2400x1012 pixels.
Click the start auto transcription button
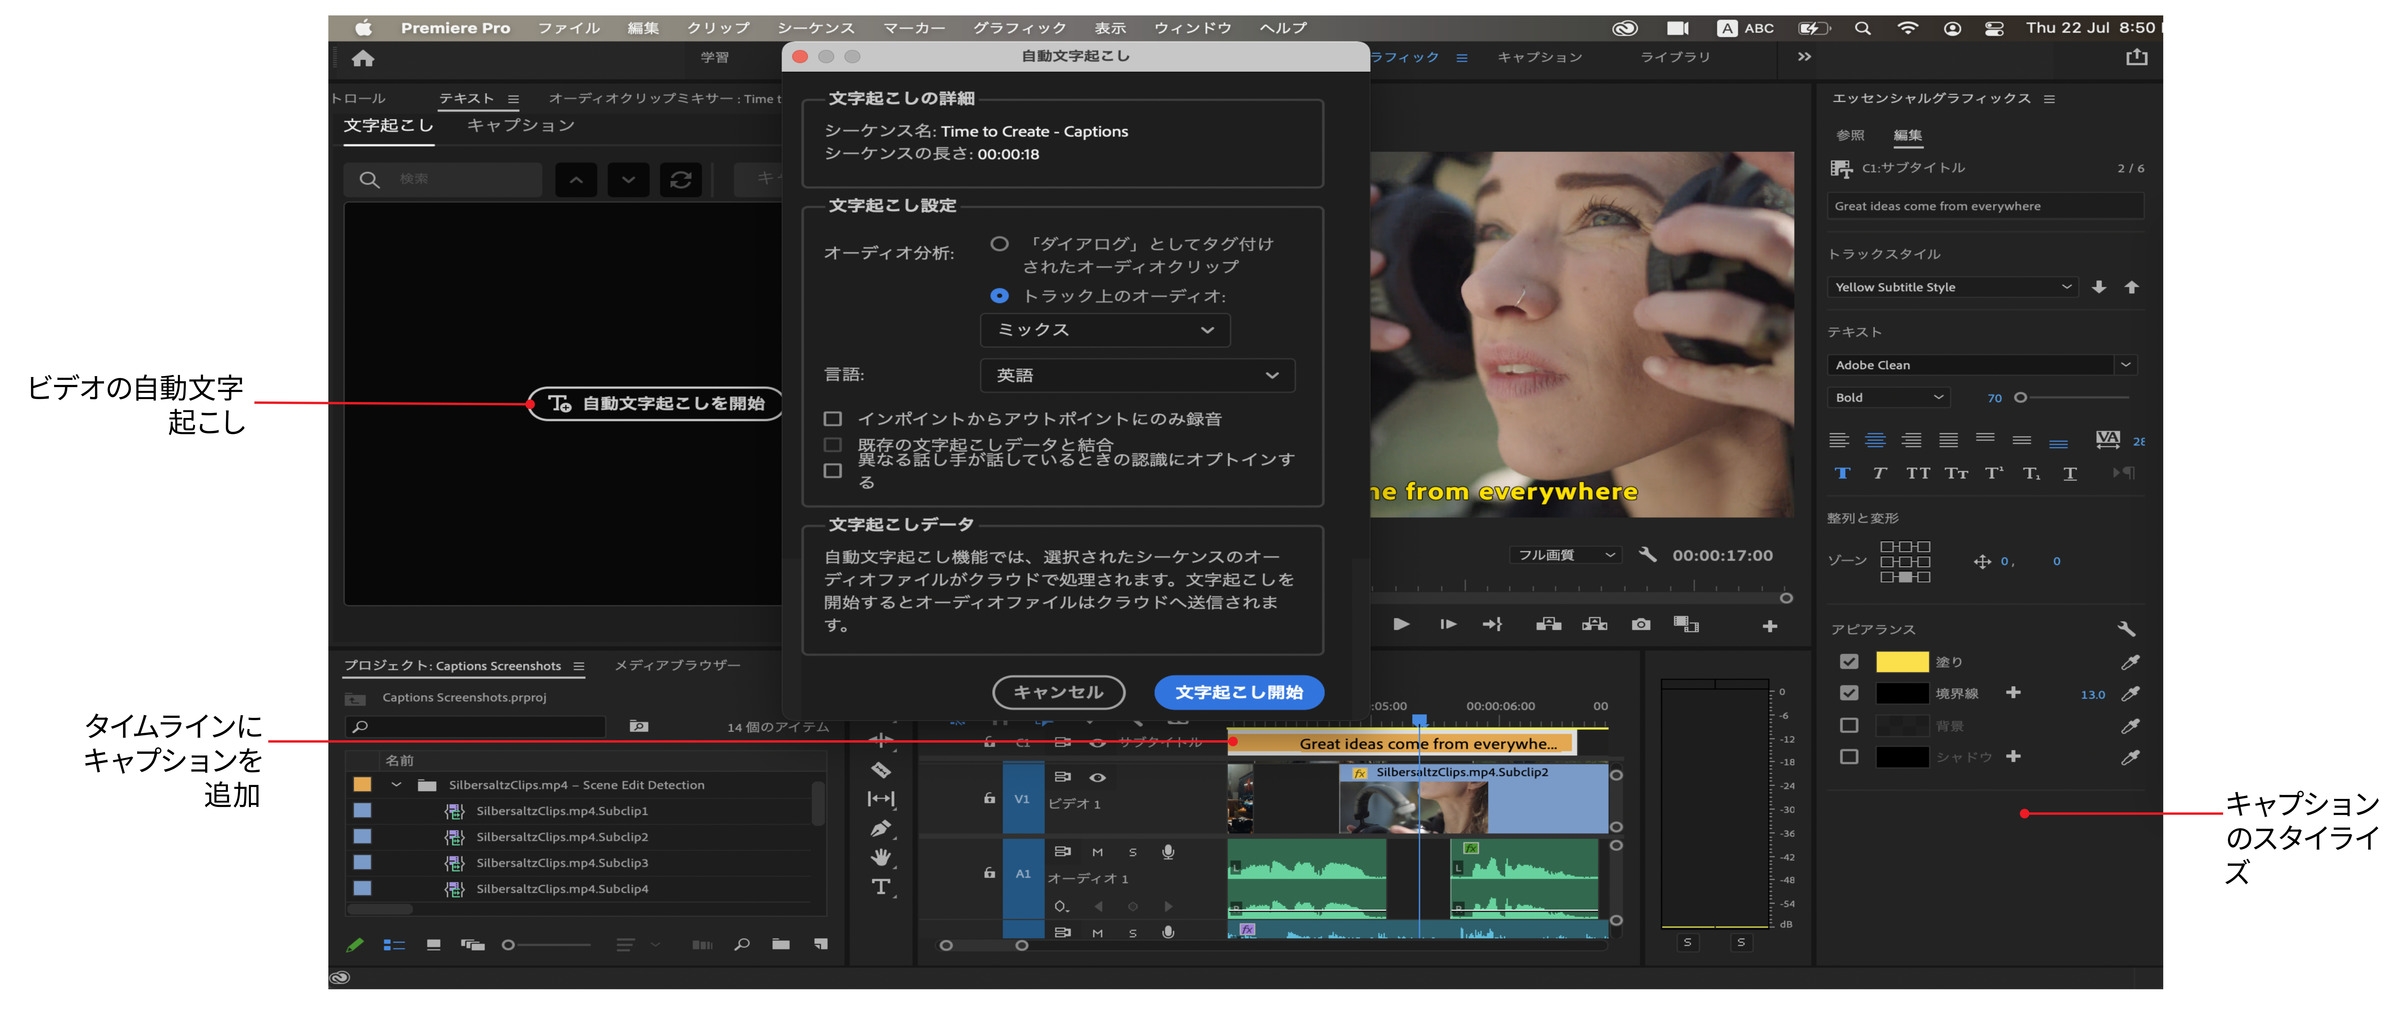coord(656,404)
